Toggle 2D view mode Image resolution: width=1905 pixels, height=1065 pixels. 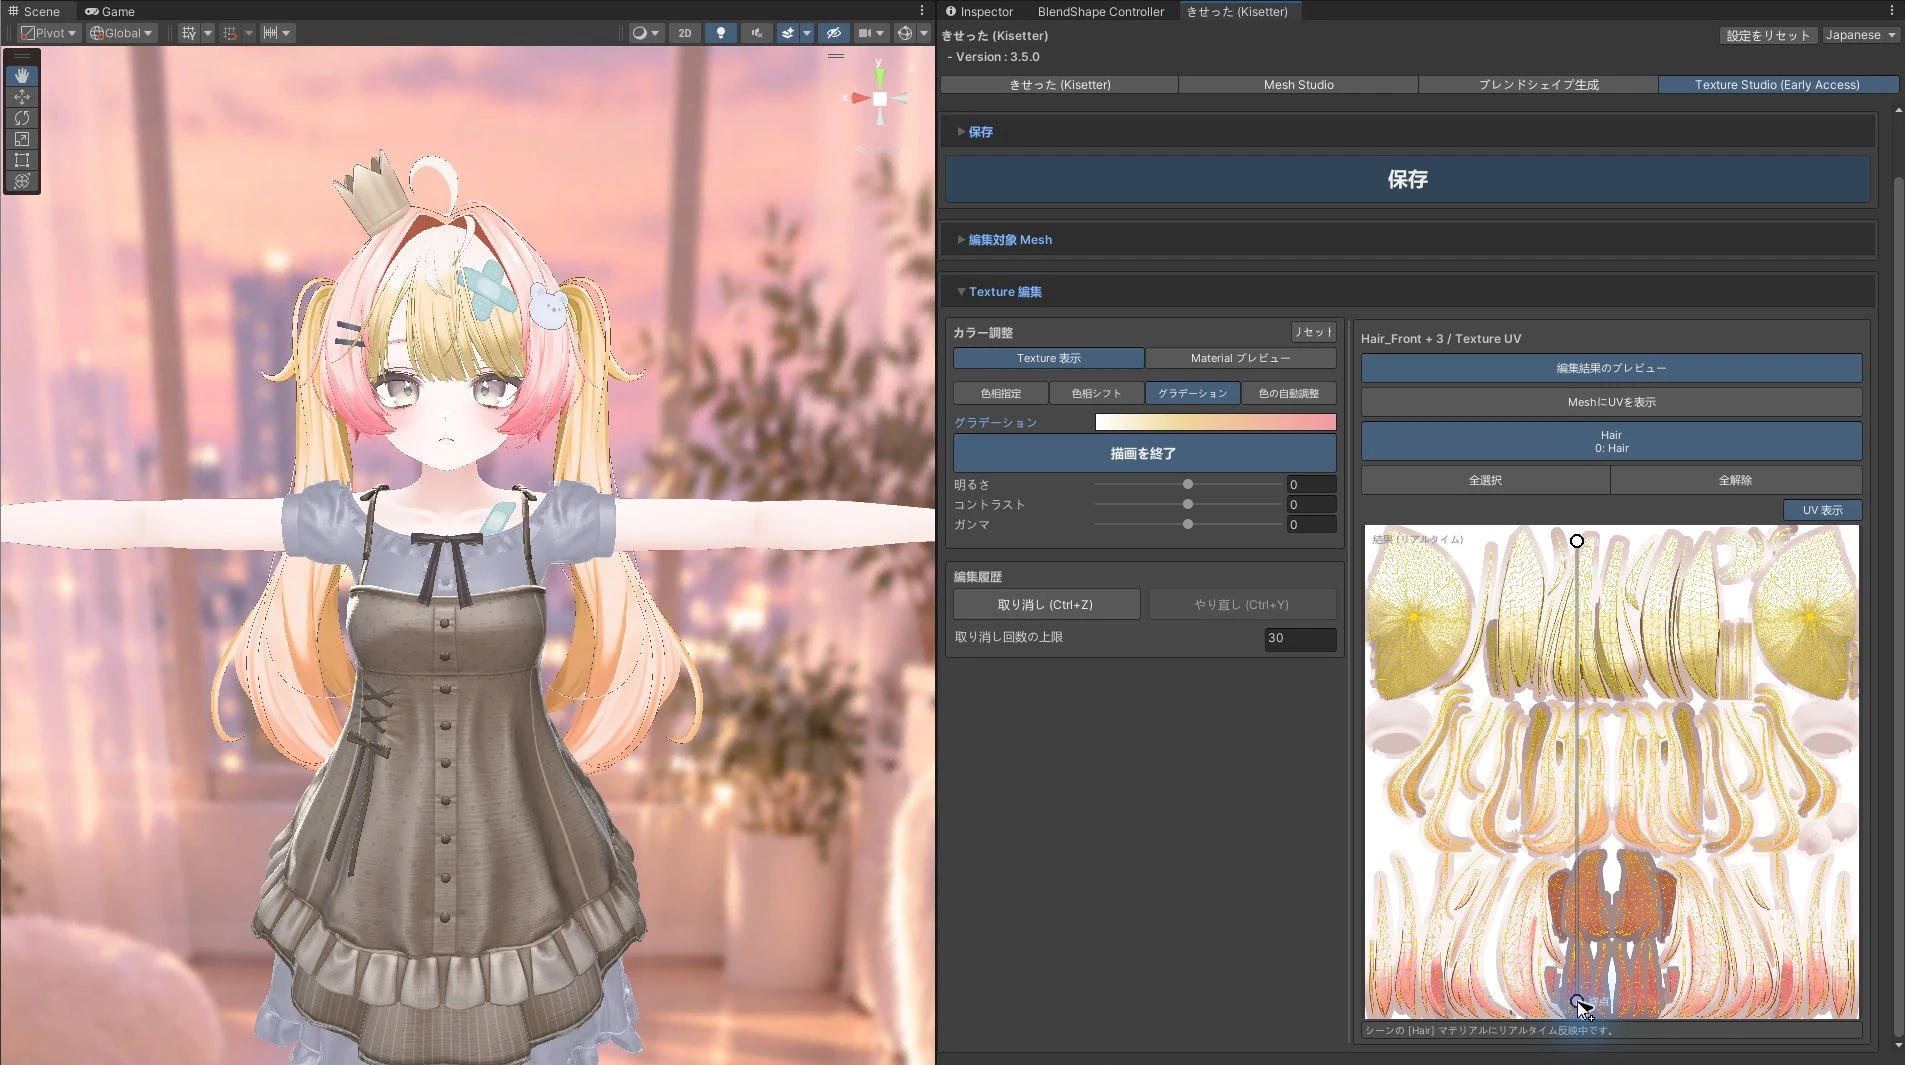point(685,33)
